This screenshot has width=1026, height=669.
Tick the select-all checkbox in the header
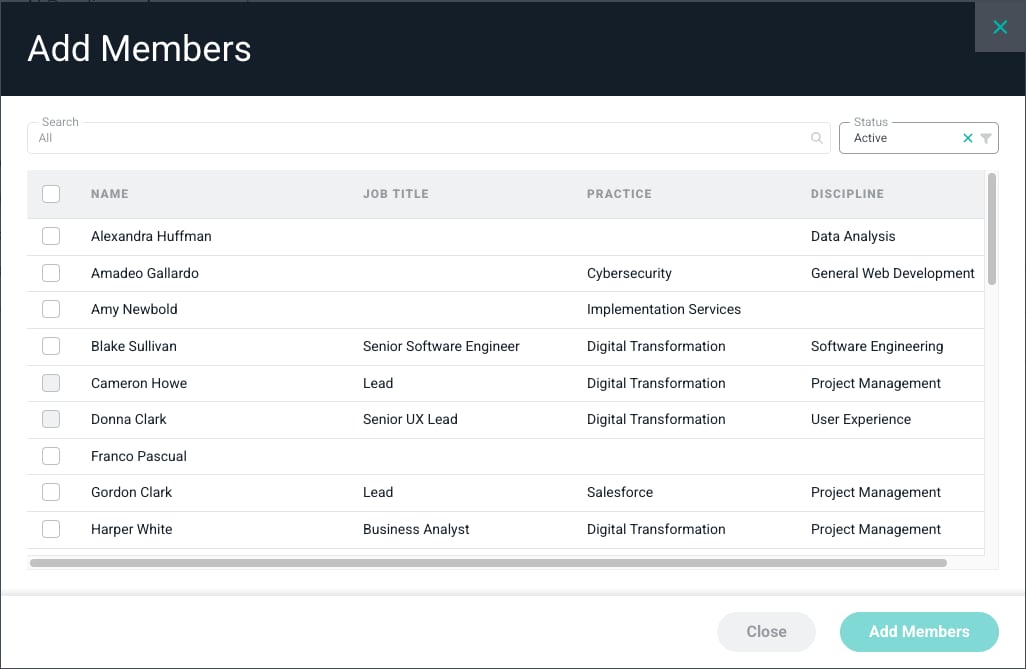point(51,194)
